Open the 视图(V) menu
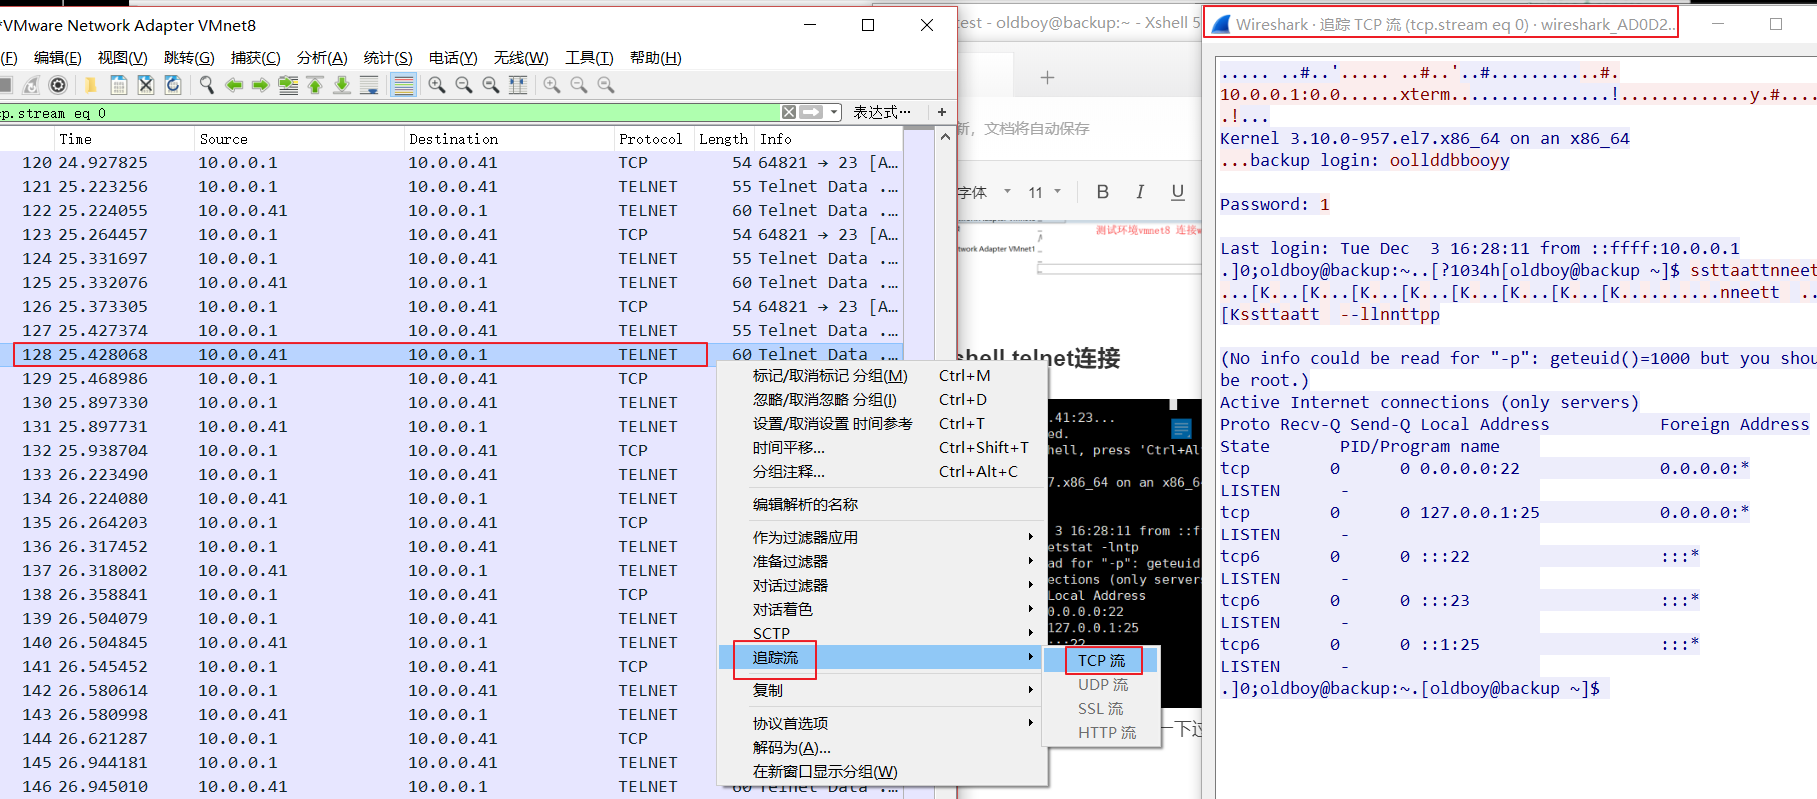 pyautogui.click(x=122, y=58)
